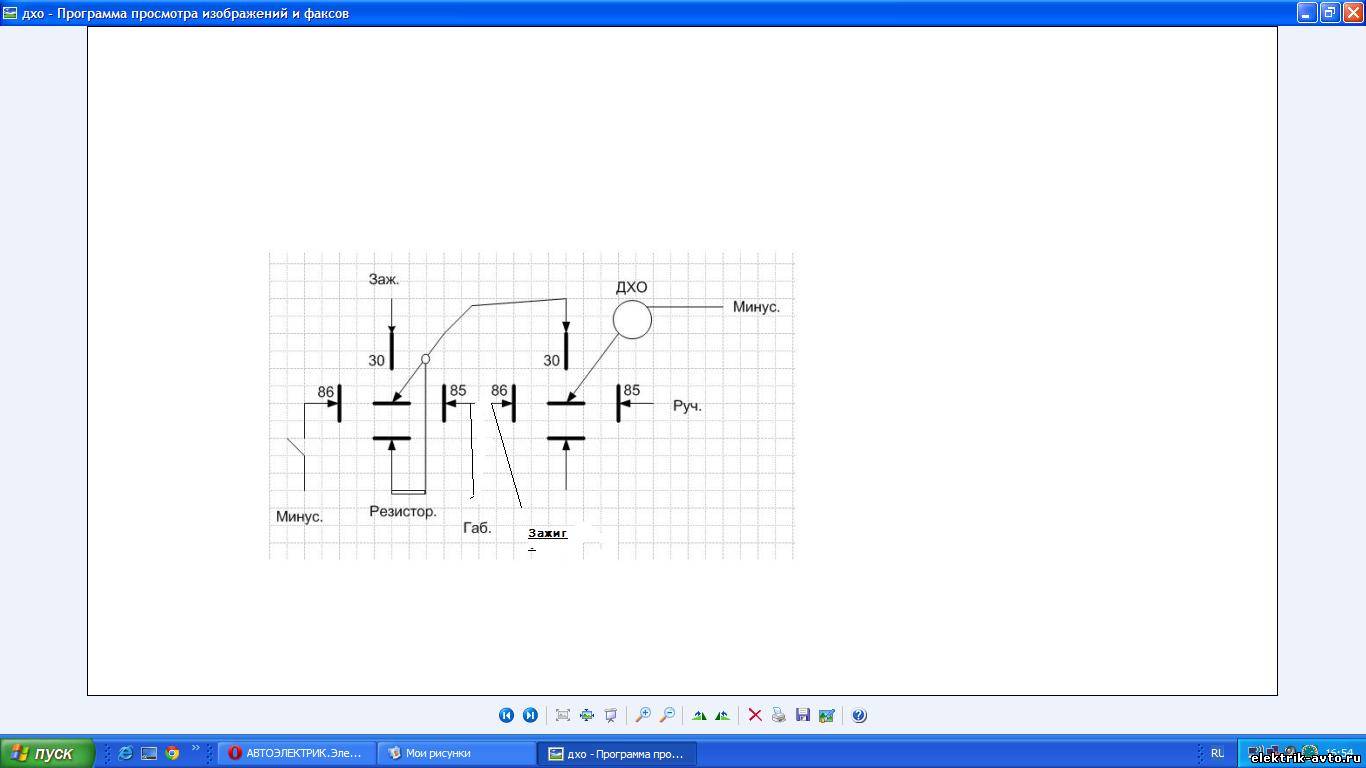Save a copy using floppy disk icon
Screen dimensions: 1366x768
(x=803, y=715)
